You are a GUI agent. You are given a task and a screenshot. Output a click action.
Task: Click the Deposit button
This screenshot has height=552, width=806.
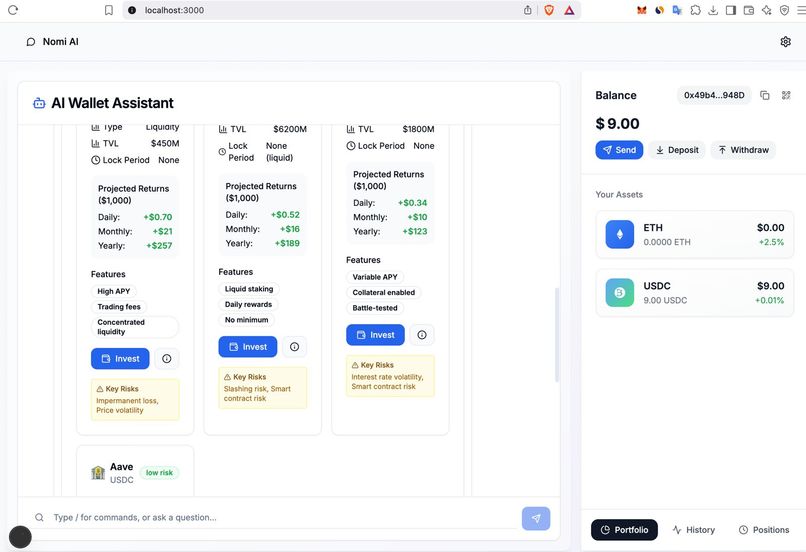tap(677, 150)
